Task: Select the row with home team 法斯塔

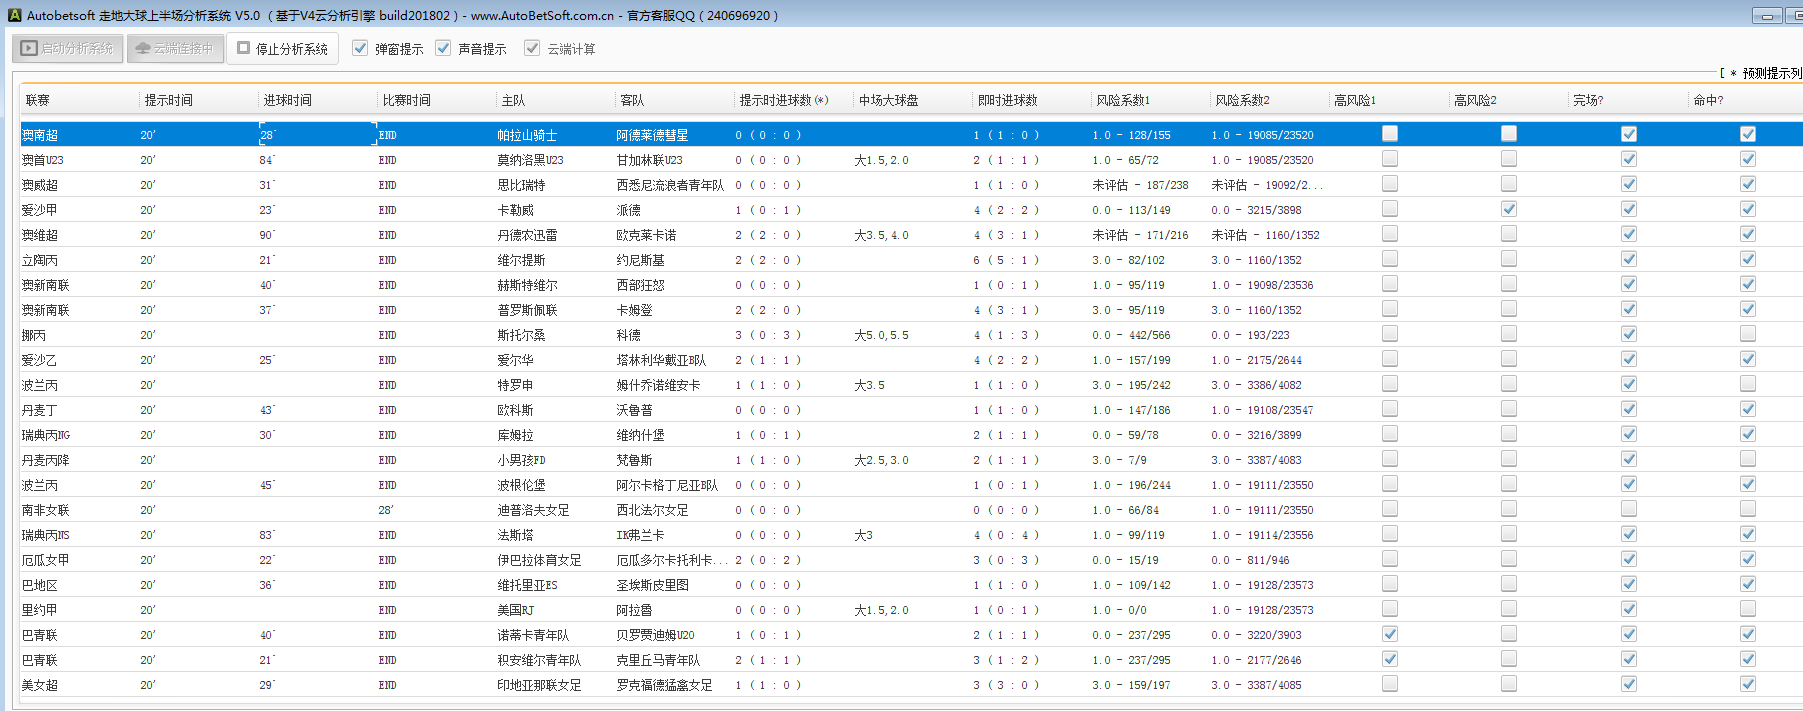Action: tap(515, 535)
